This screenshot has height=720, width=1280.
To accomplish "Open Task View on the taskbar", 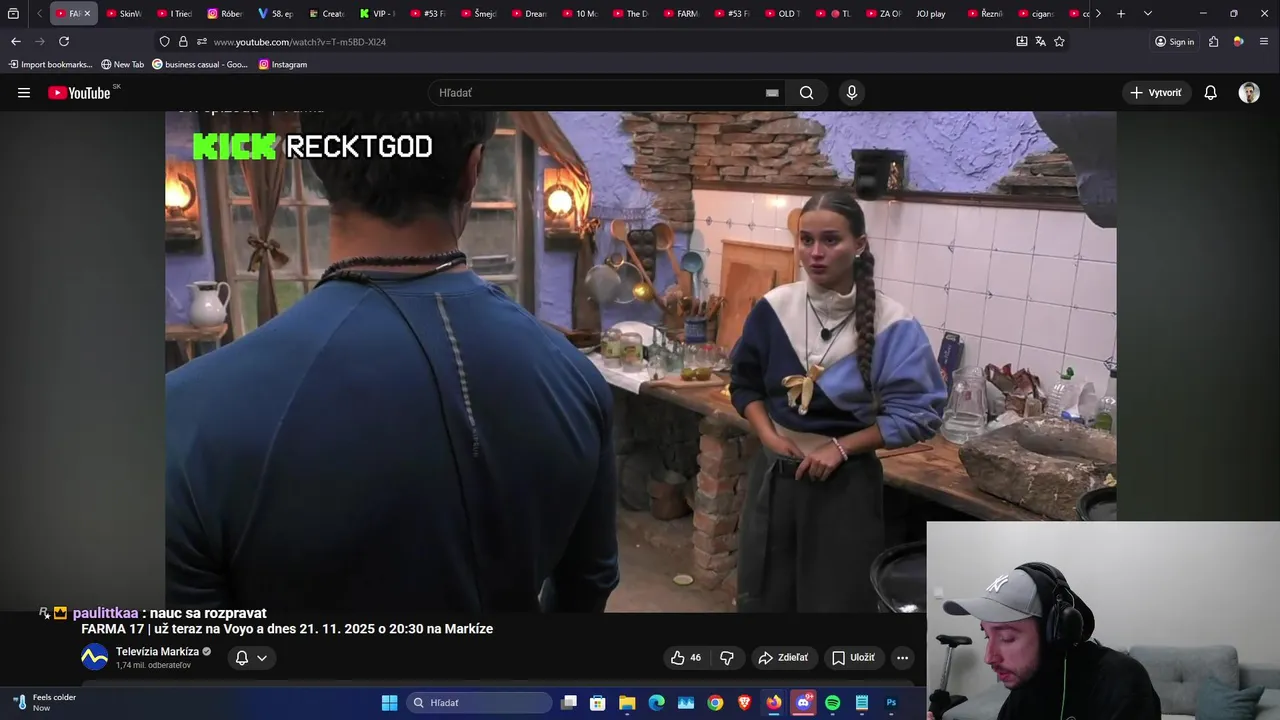I will 569,703.
